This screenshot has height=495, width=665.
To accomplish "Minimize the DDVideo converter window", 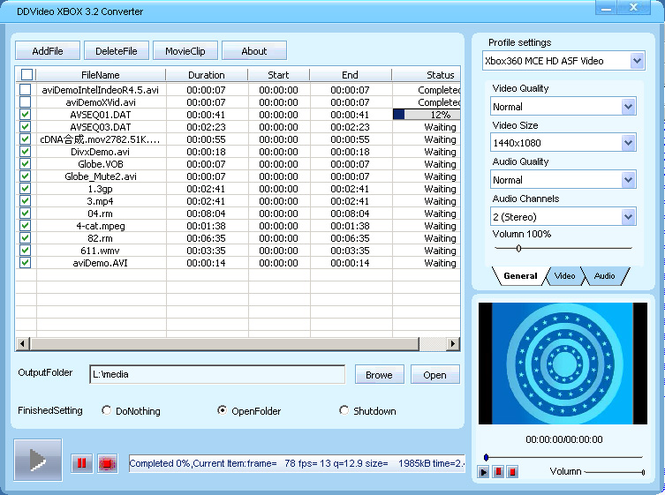I will (x=606, y=8).
